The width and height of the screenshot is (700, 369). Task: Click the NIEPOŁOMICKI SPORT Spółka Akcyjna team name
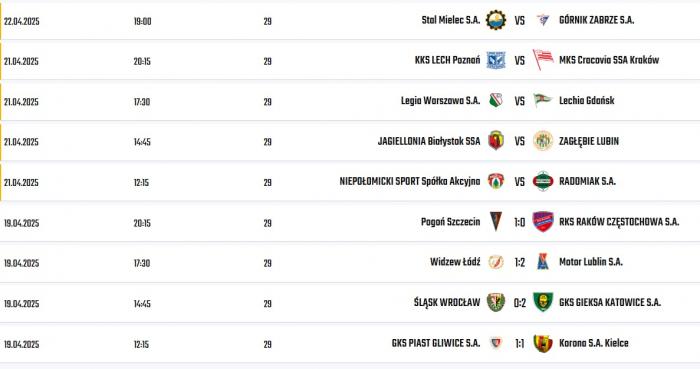click(410, 181)
